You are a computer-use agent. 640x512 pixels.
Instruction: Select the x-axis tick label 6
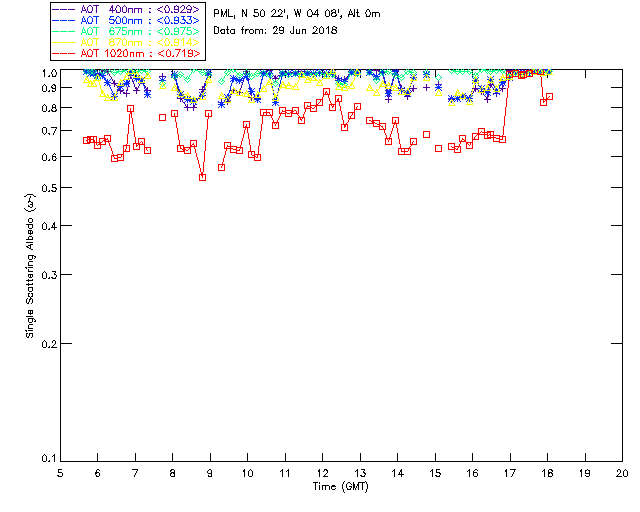point(98,473)
